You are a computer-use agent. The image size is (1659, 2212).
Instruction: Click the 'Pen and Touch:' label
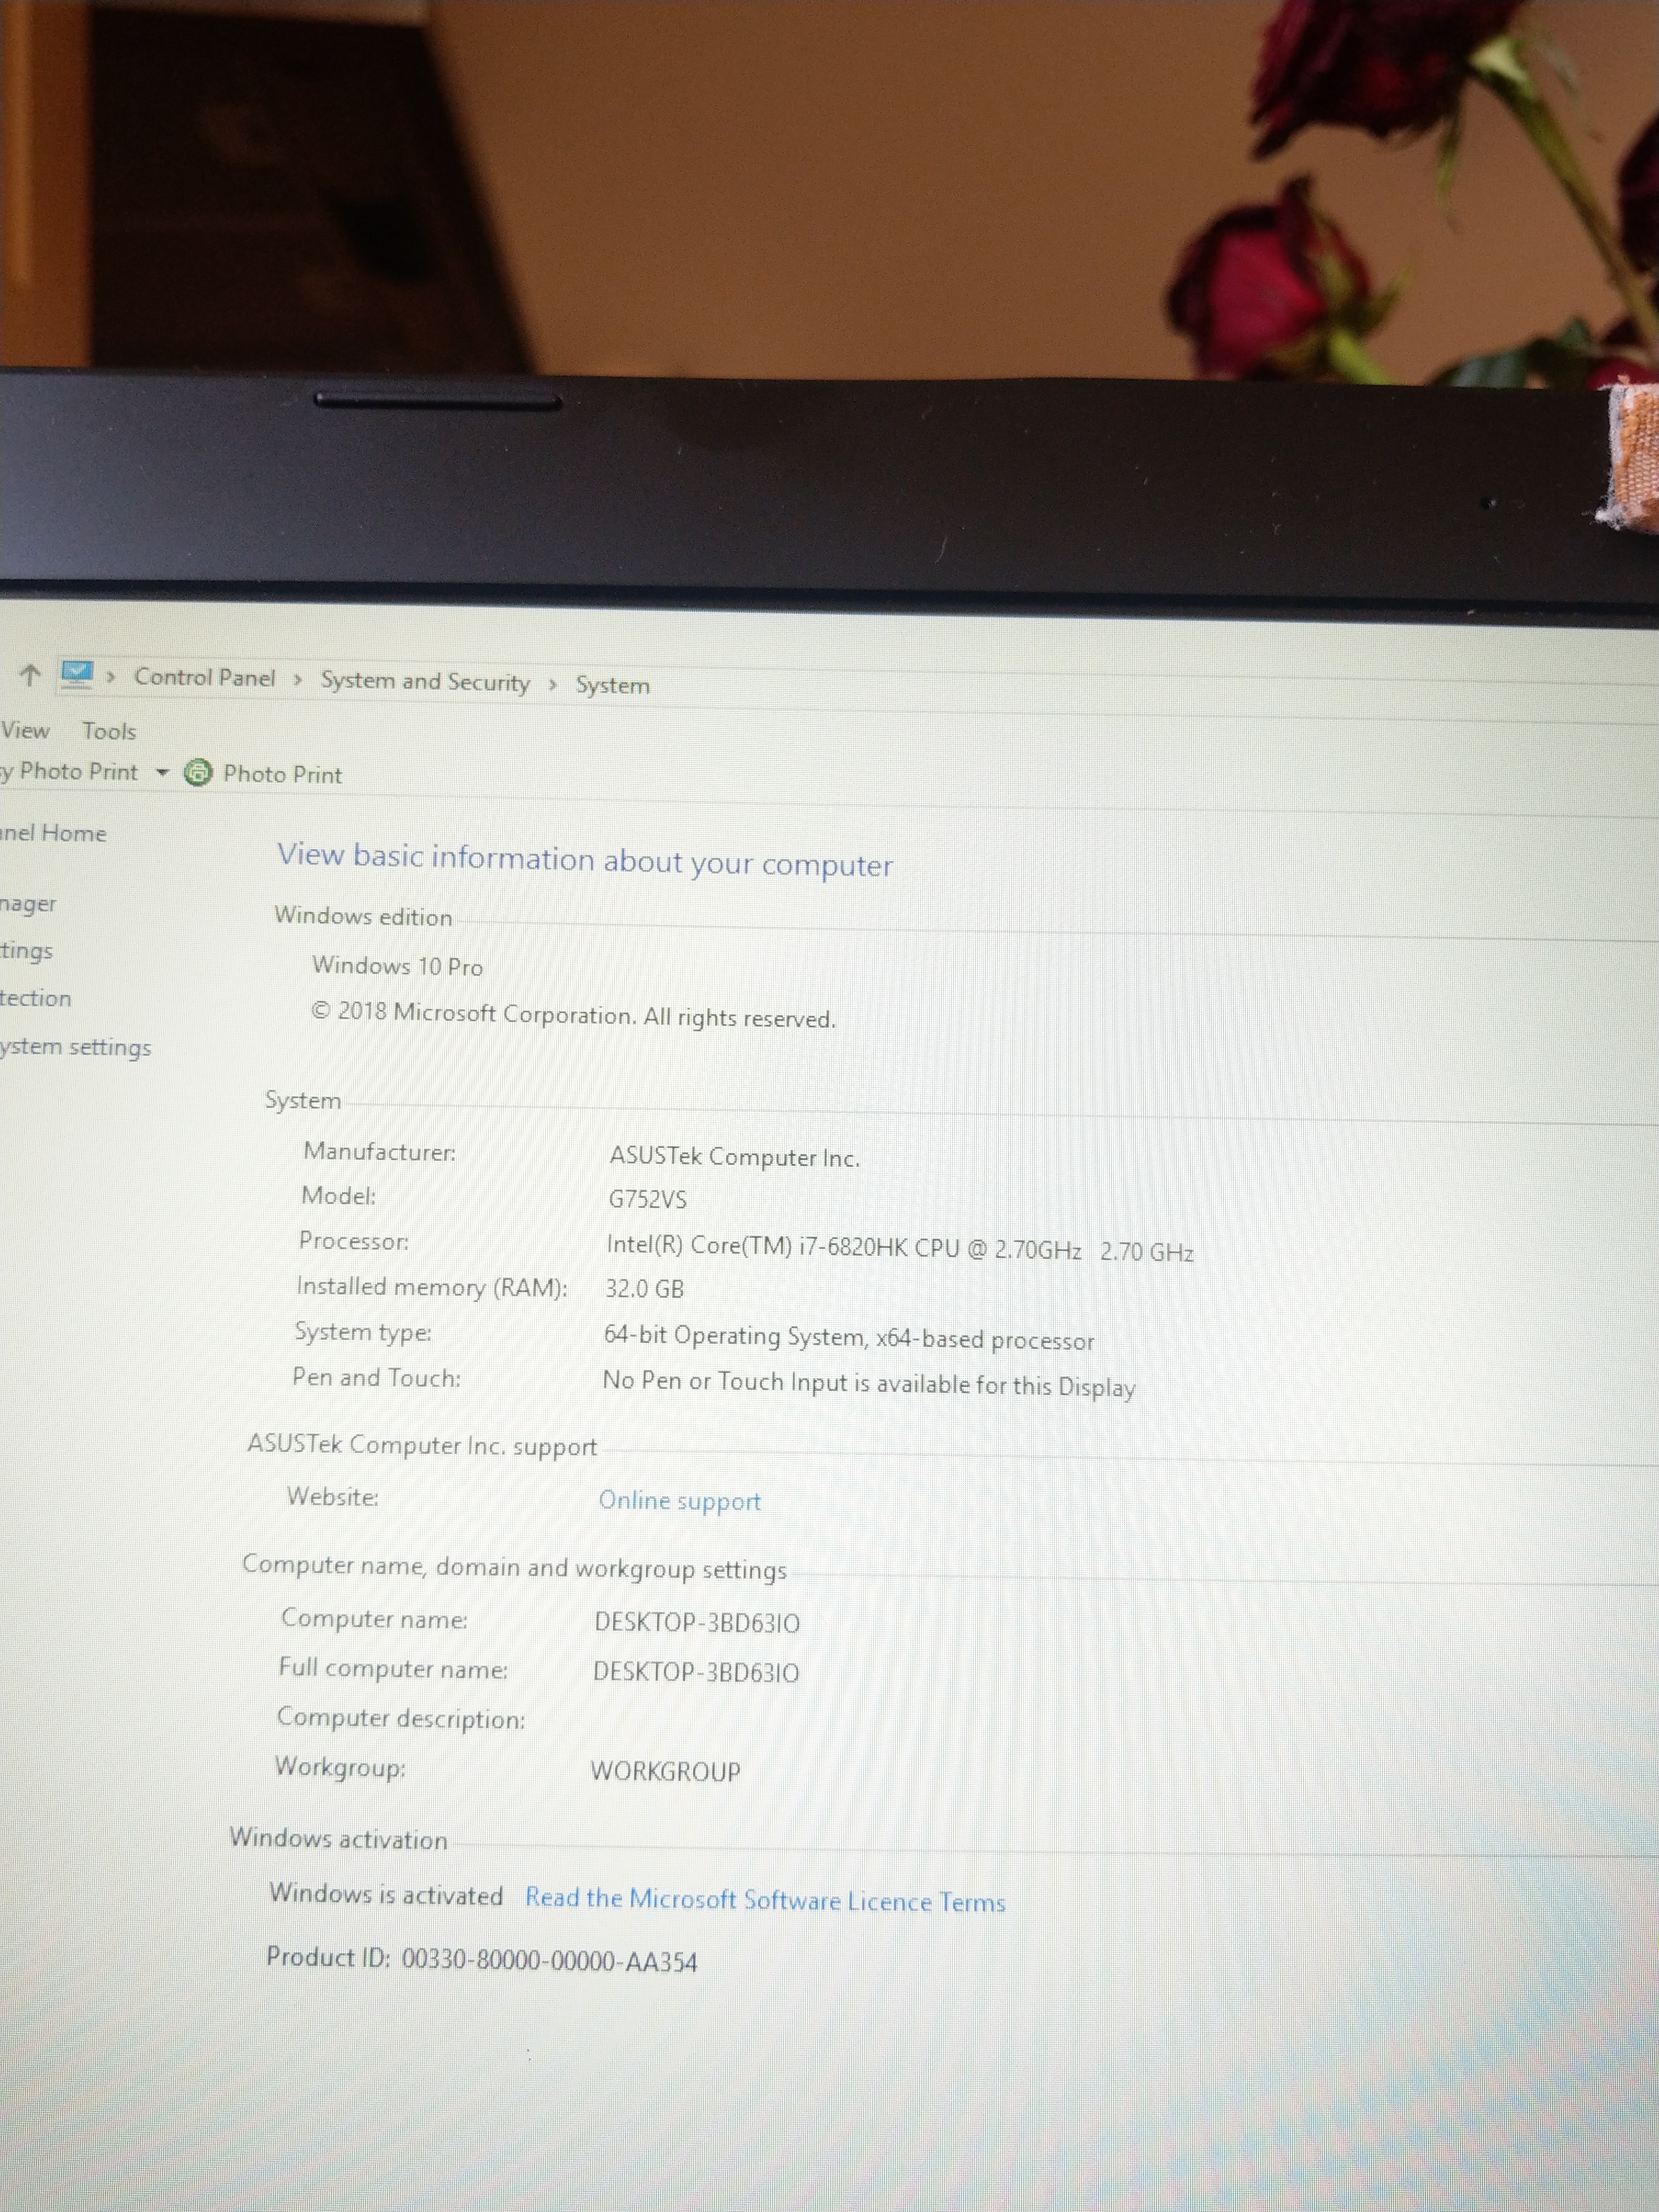point(377,1378)
